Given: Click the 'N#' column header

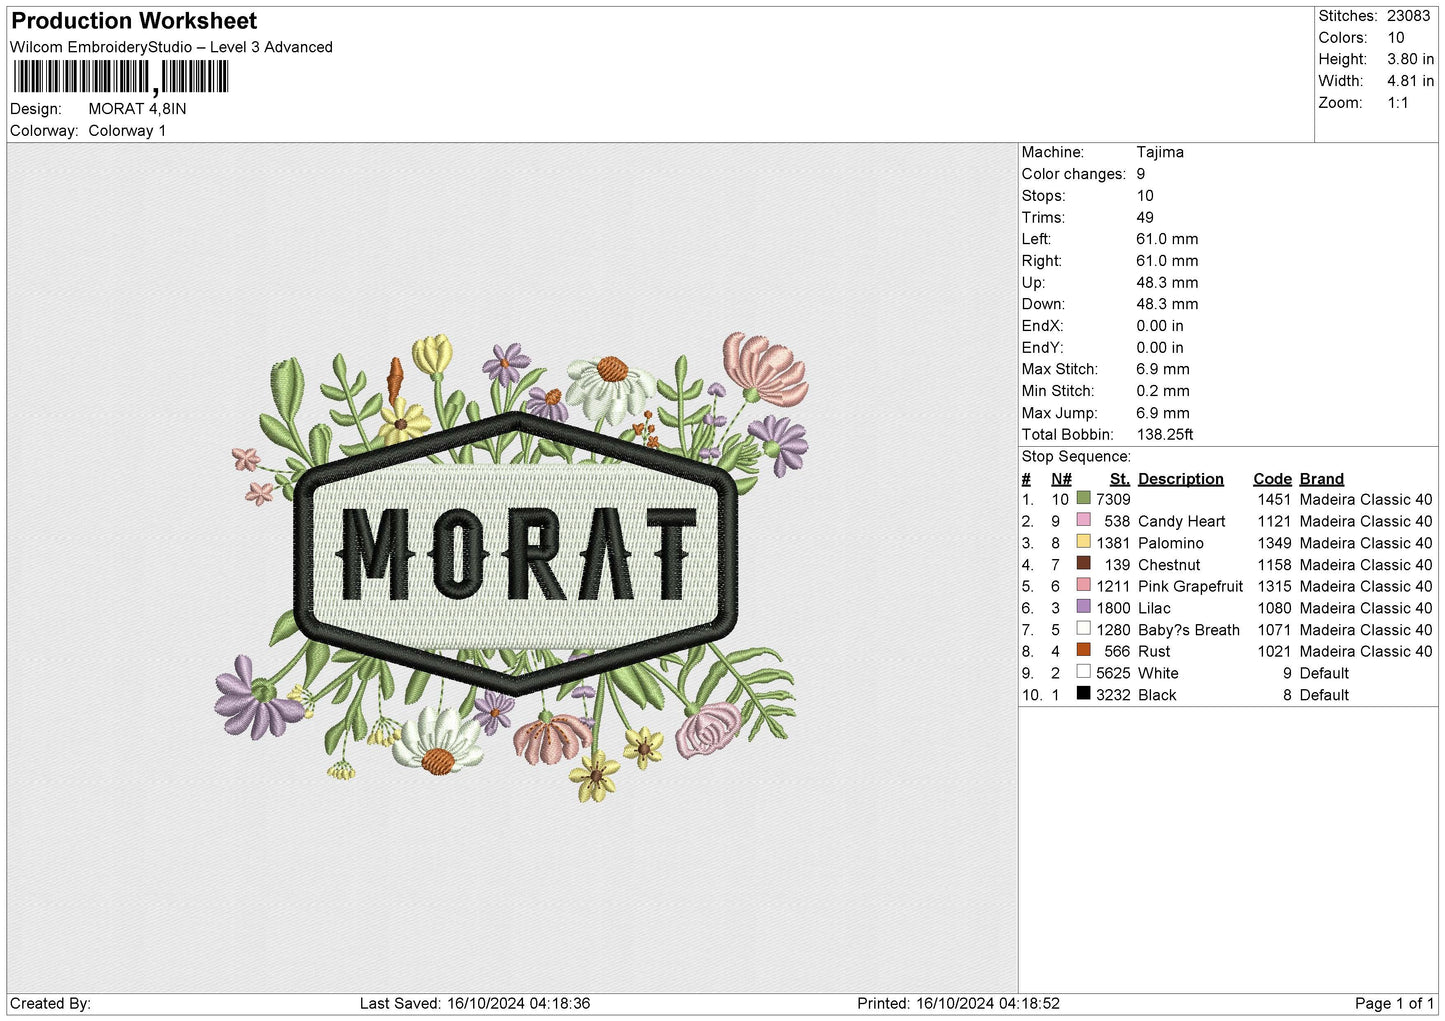Looking at the screenshot, I should pos(1061,479).
